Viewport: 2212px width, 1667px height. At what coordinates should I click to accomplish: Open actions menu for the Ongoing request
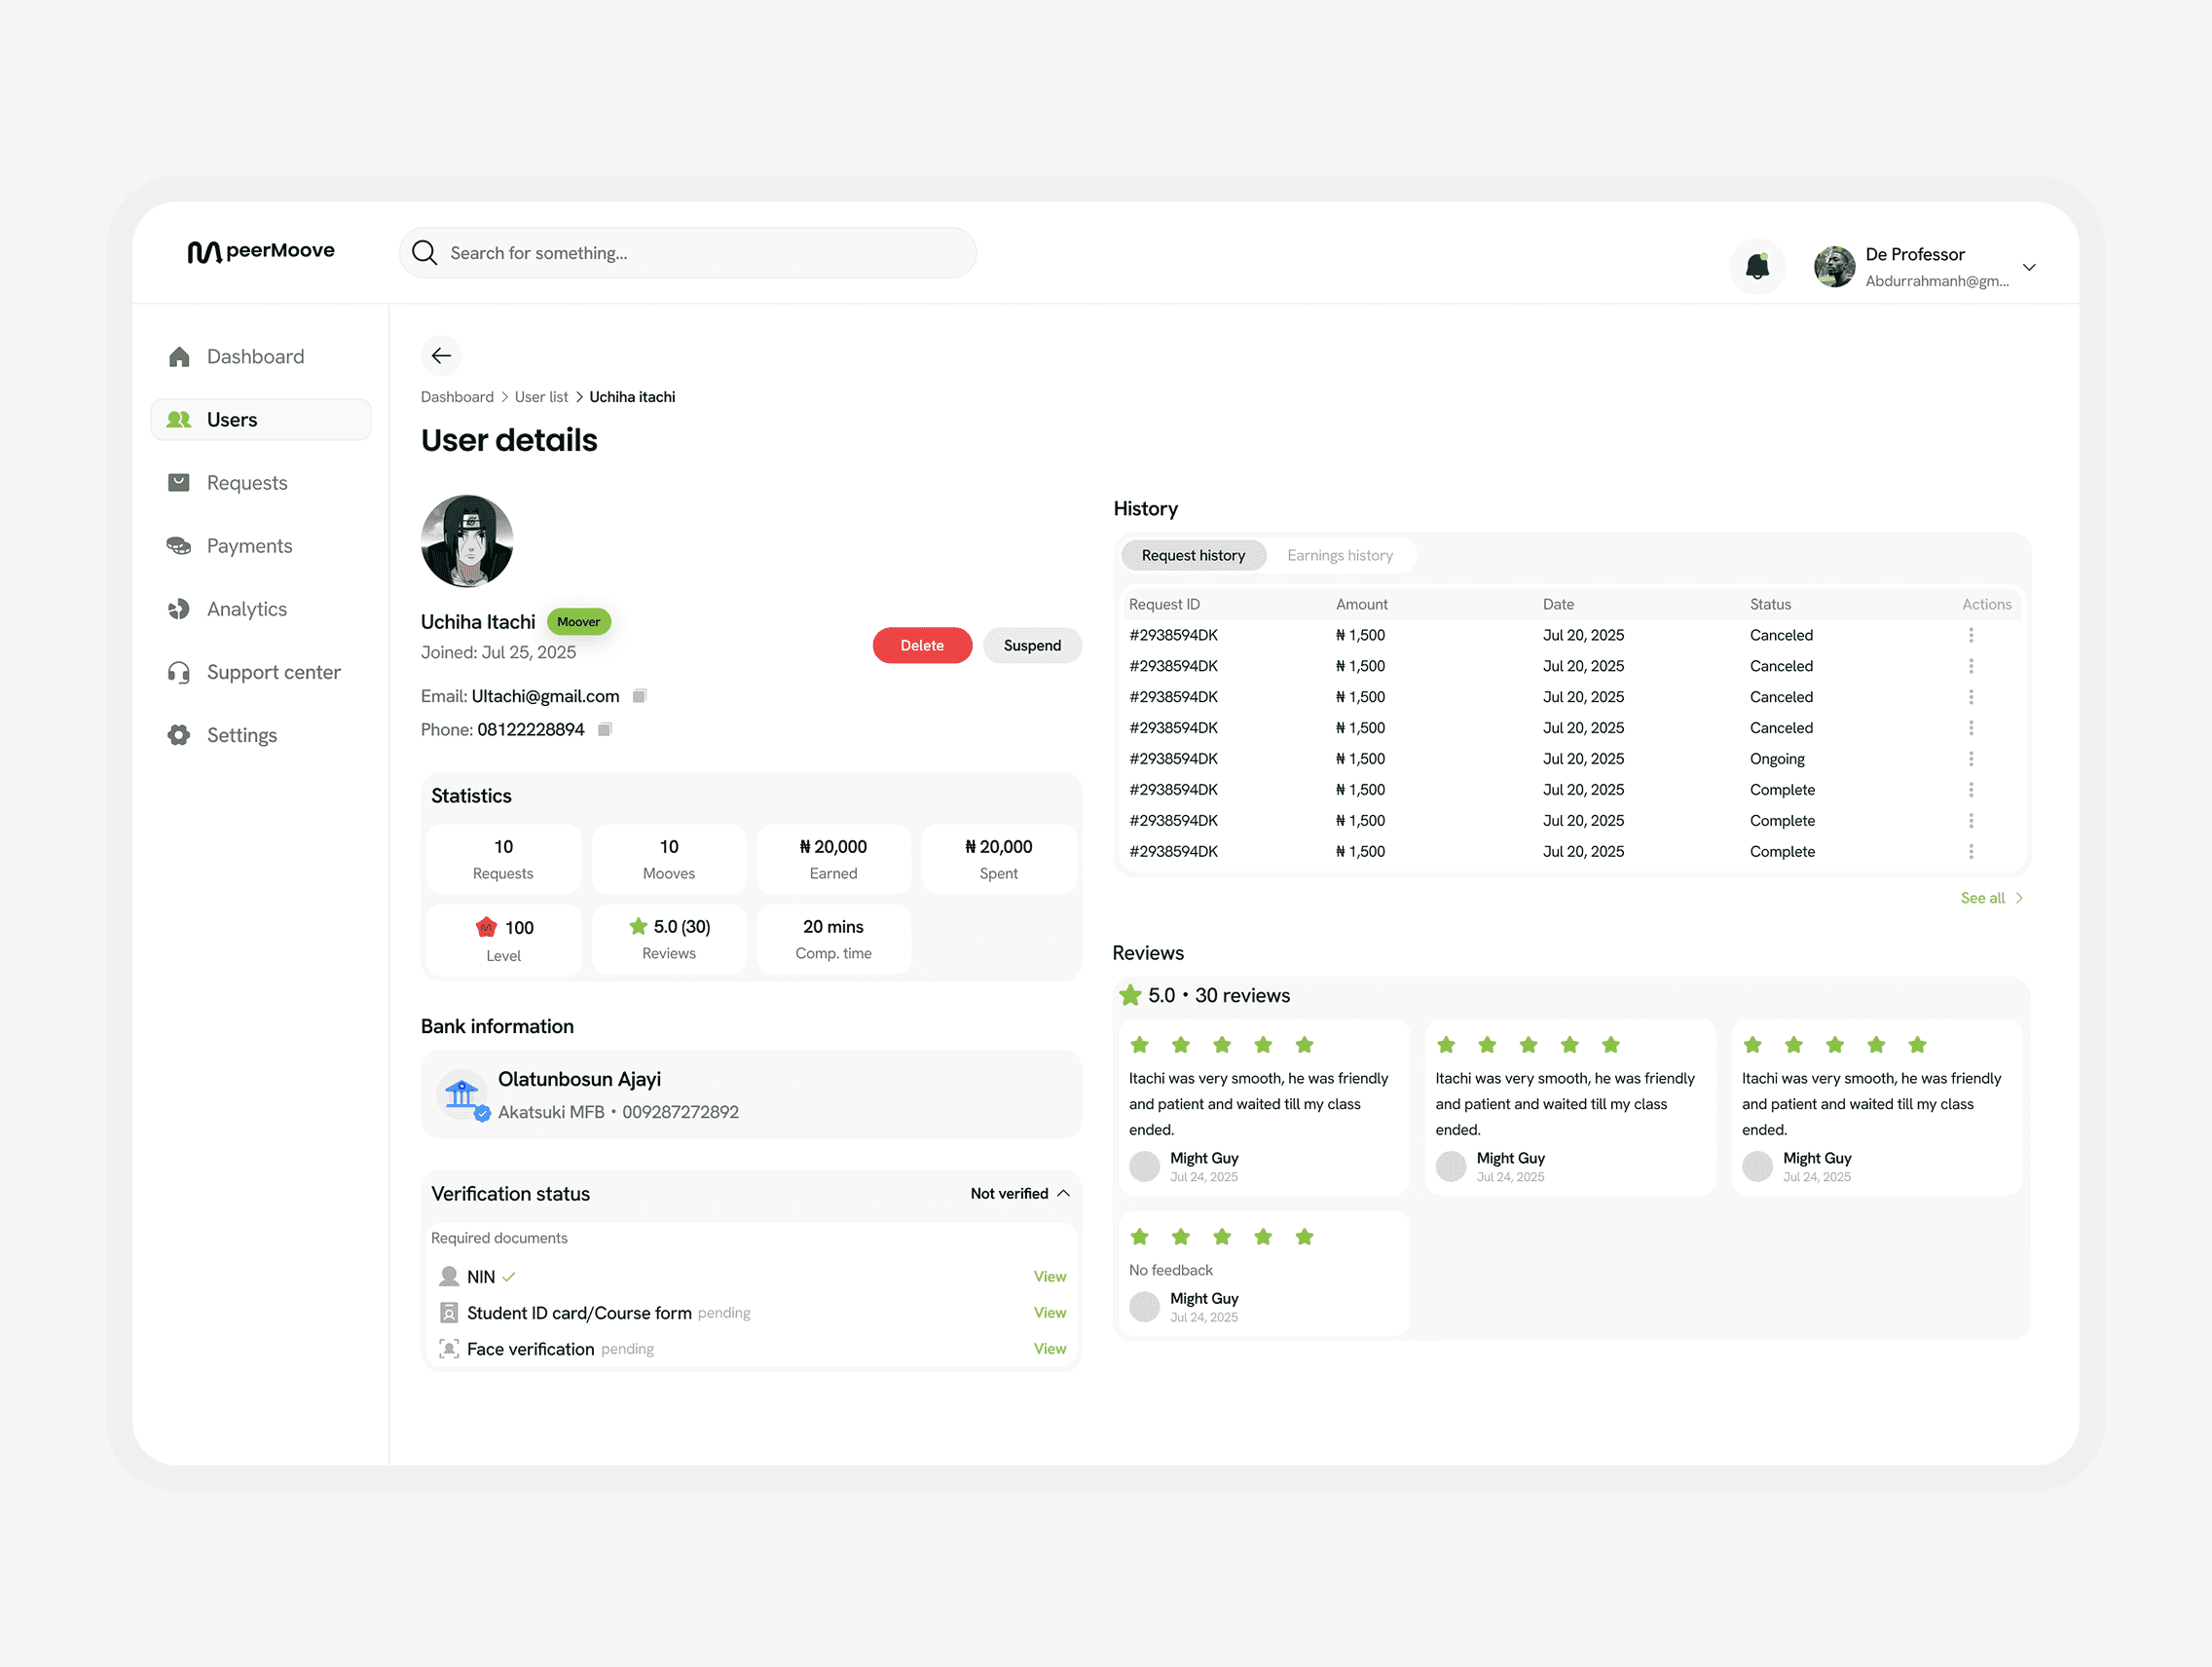pos(1972,759)
